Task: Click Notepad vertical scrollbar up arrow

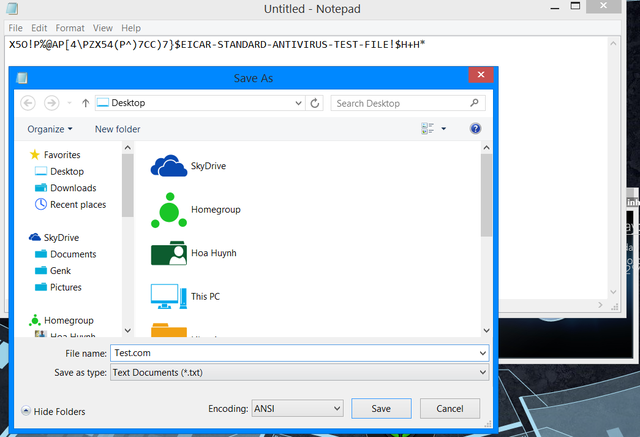Action: click(613, 43)
